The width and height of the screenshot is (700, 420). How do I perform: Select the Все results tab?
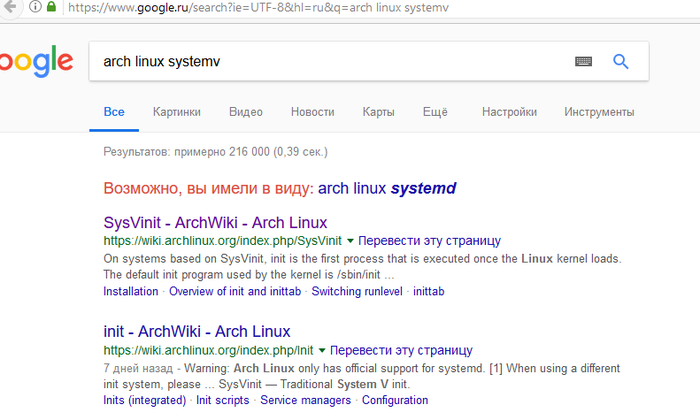[114, 112]
